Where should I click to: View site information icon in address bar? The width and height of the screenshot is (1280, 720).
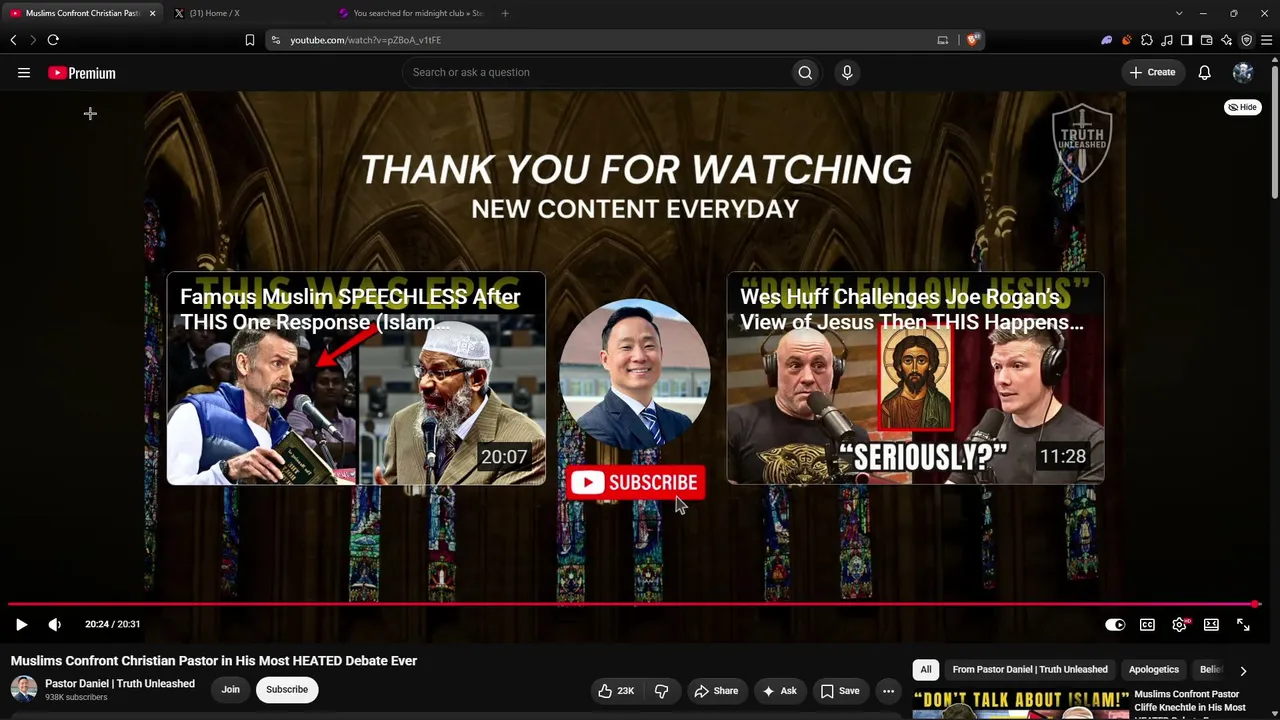(275, 40)
